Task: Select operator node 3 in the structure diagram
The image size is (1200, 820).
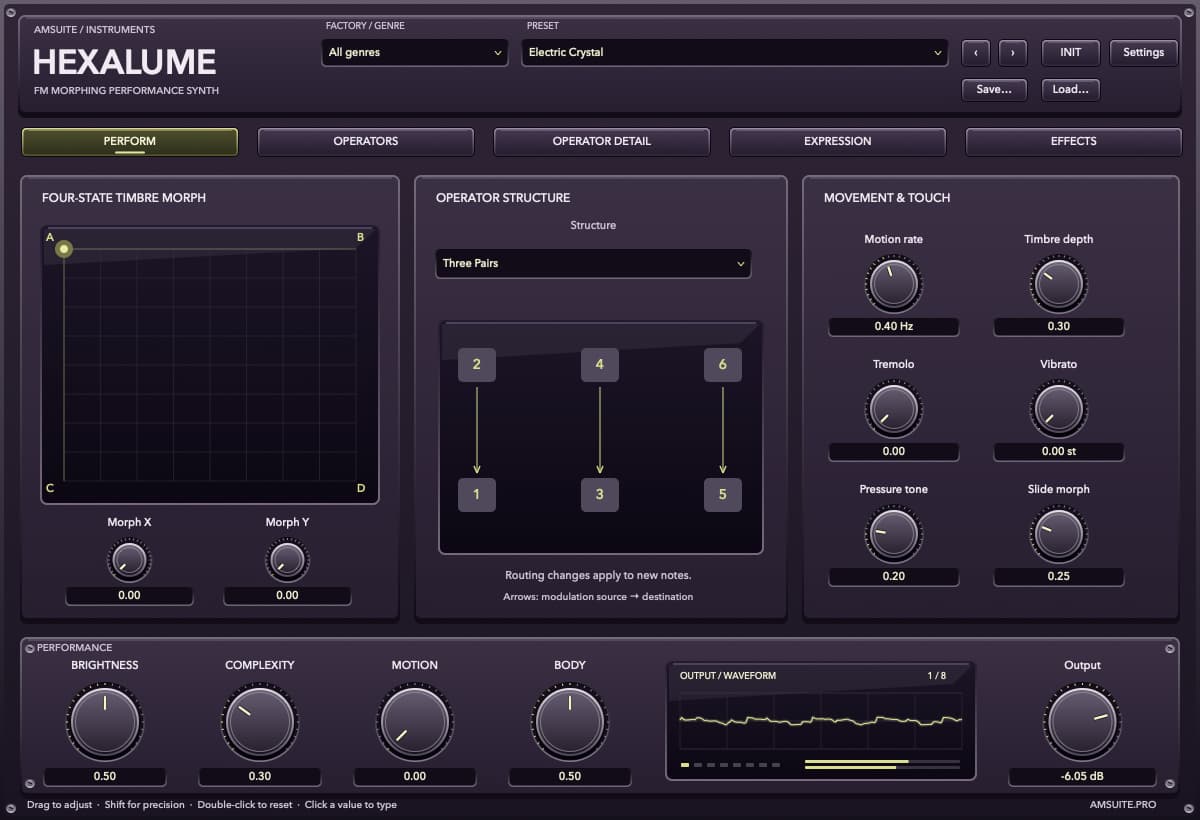Action: [600, 494]
